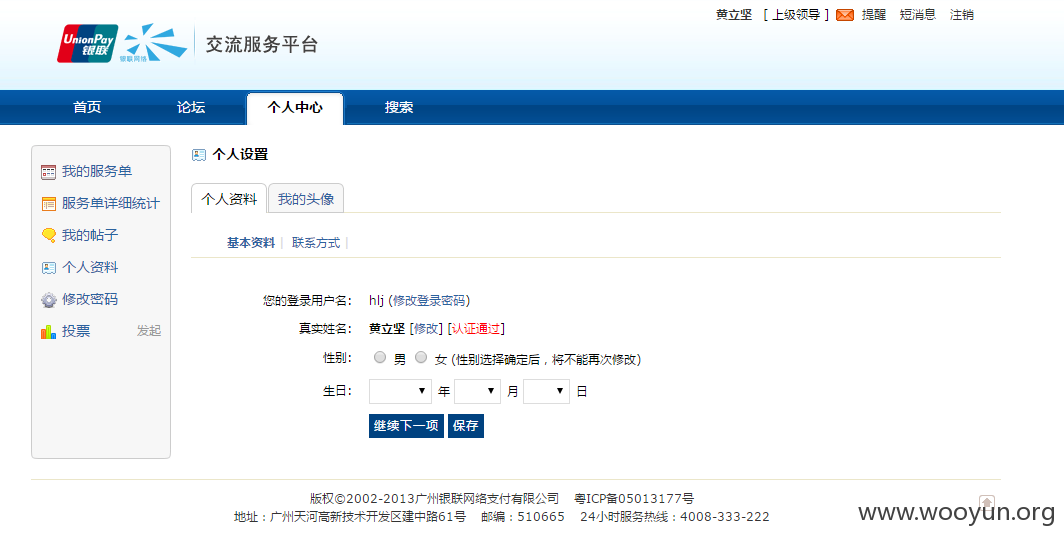
Task: Open 我的帖子 in the sidebar
Action: coord(90,236)
